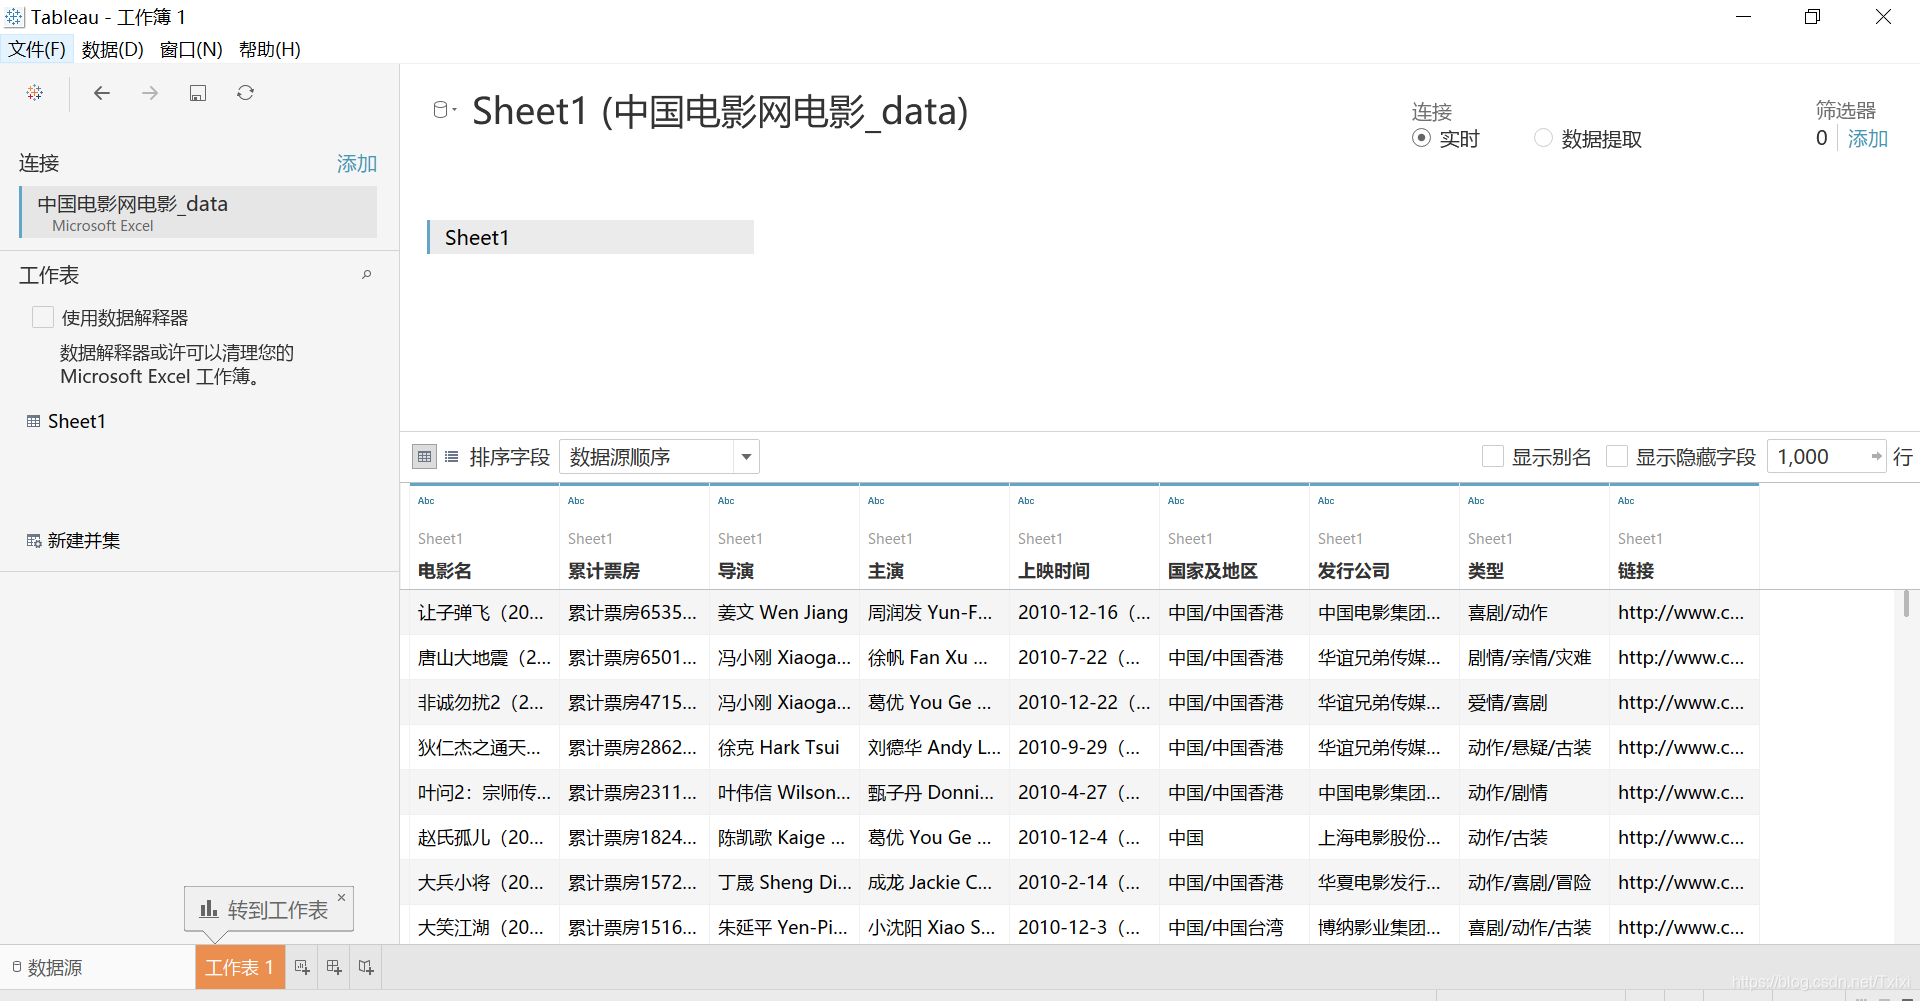Switch to metadata list view icon
The width and height of the screenshot is (1920, 1001).
pyautogui.click(x=451, y=457)
